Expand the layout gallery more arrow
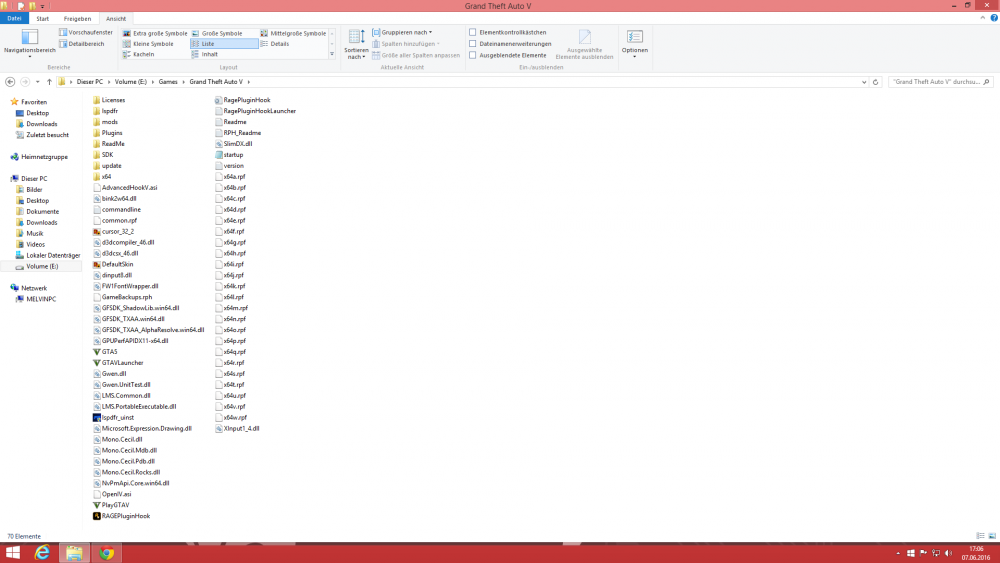 click(x=332, y=54)
